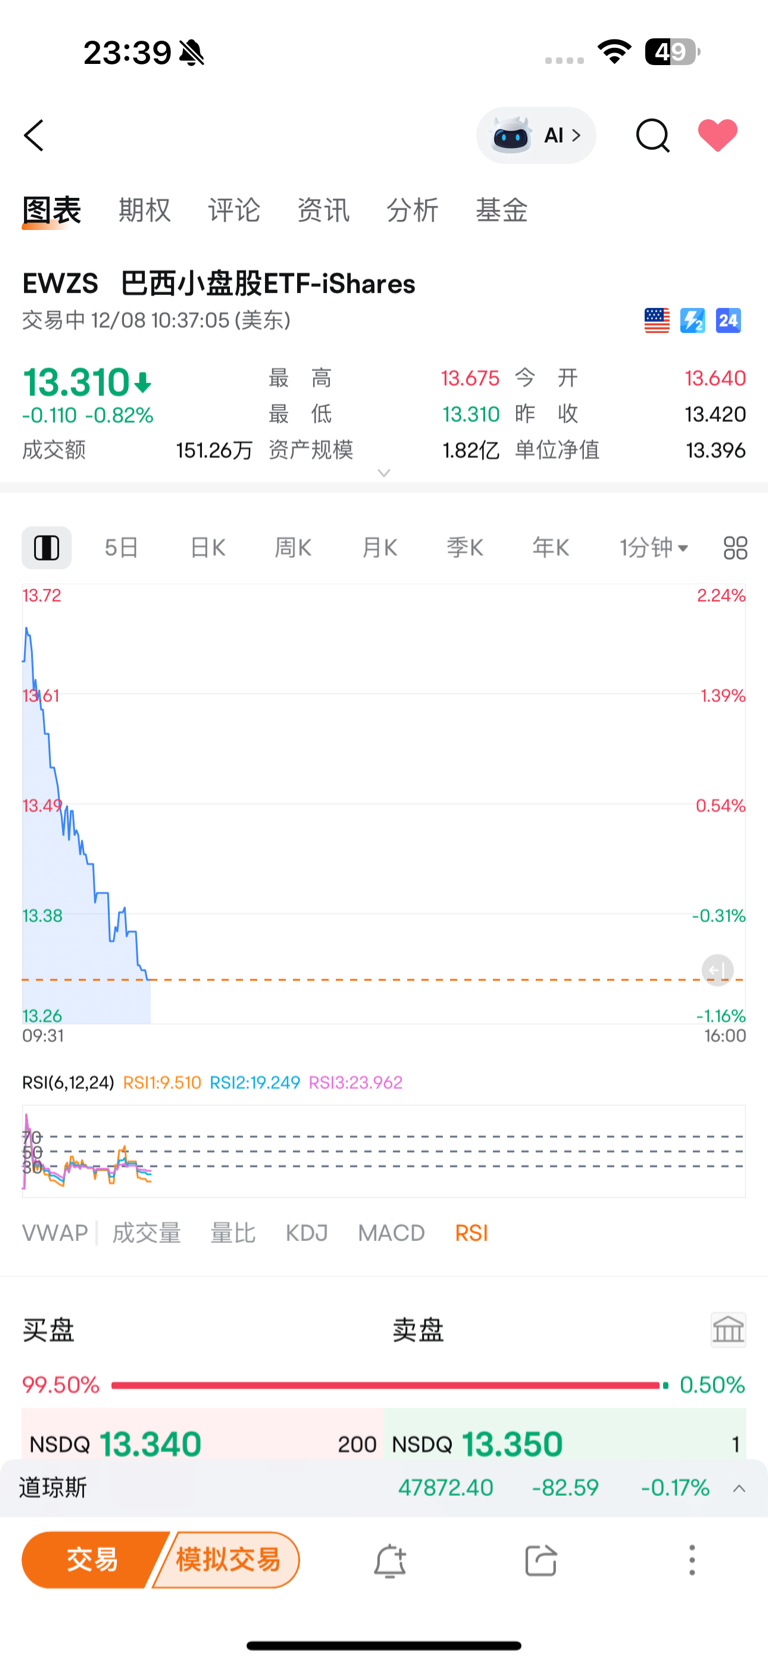The image size is (768, 1665).
Task: Open the three-dot more options menu
Action: point(691,1560)
